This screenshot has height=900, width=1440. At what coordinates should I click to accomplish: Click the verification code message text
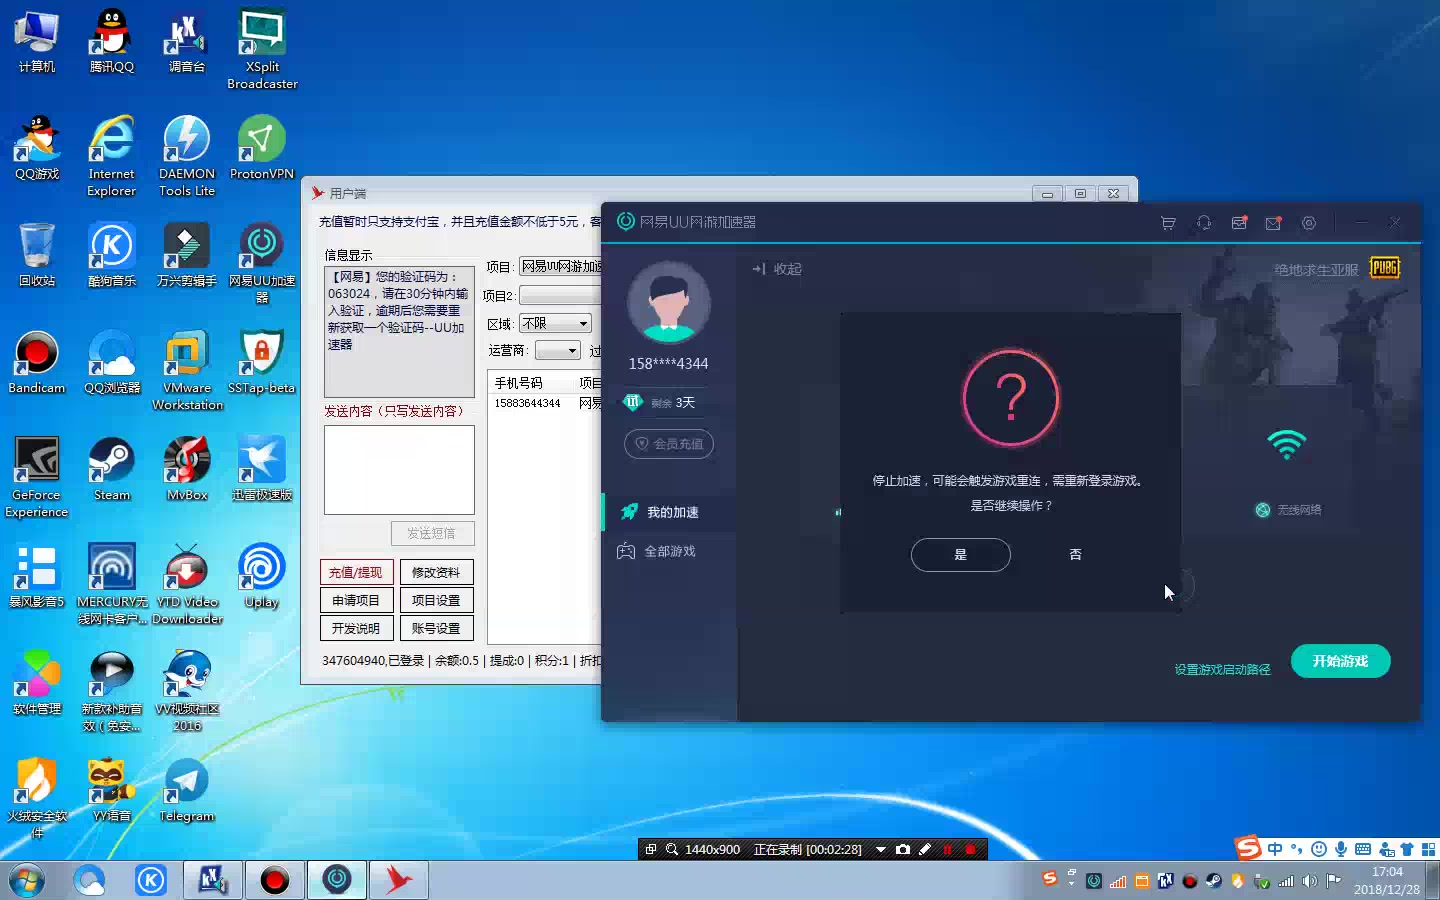click(x=399, y=310)
